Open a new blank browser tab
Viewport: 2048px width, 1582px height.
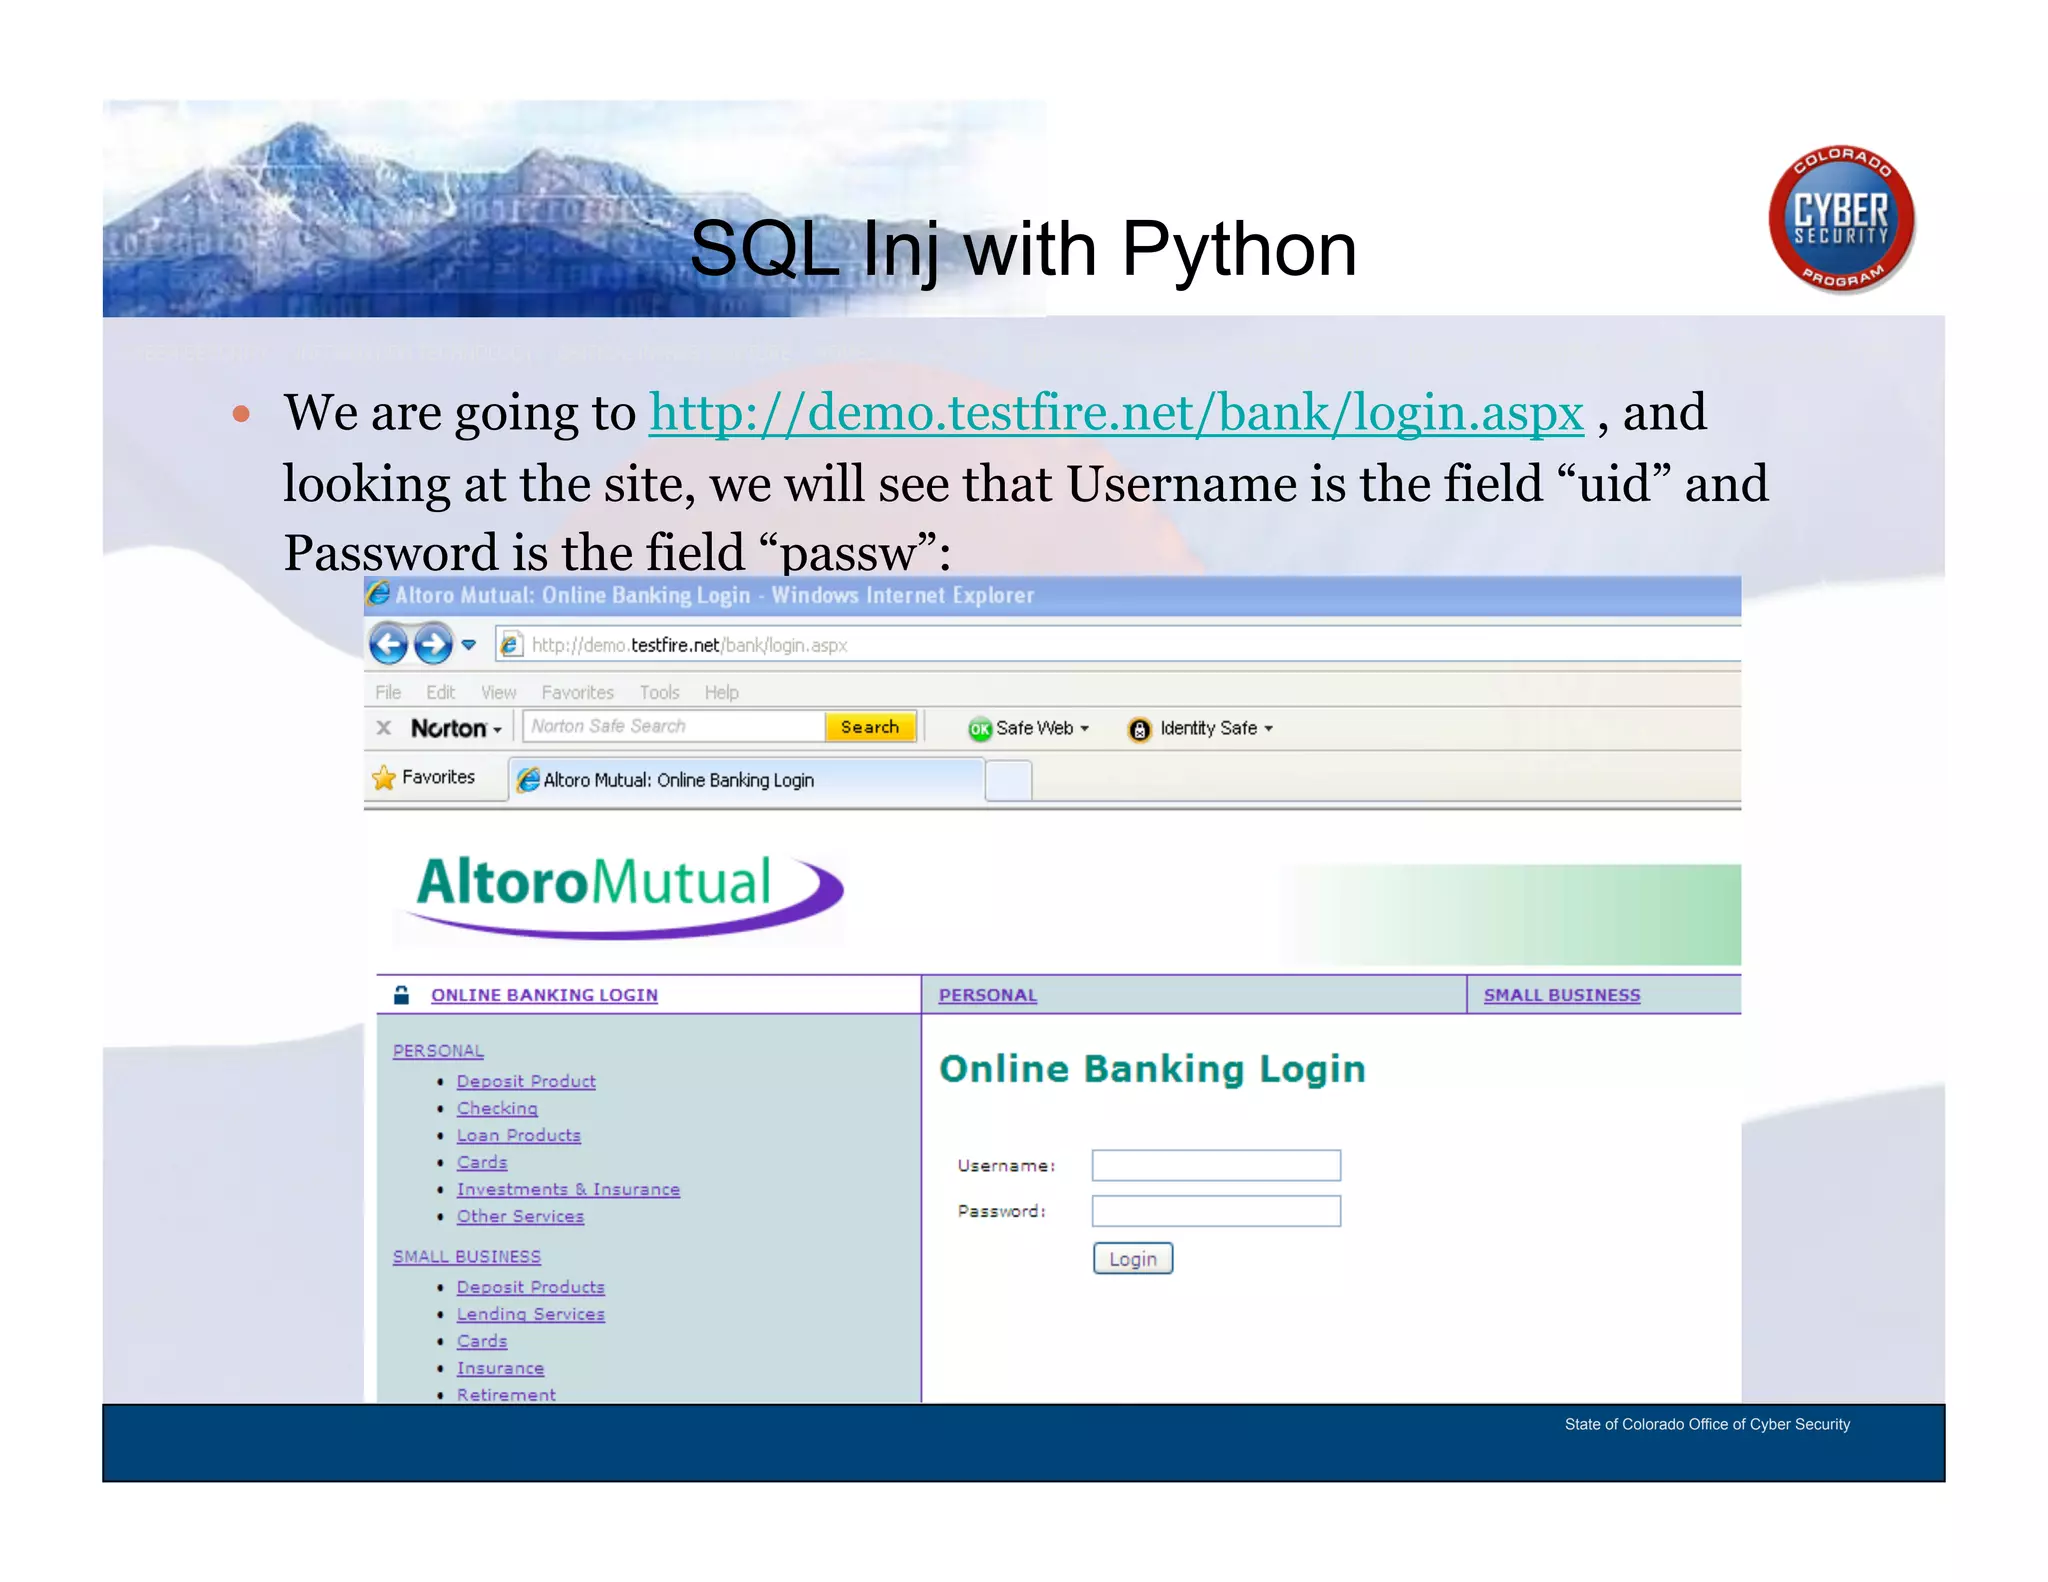point(1008,781)
